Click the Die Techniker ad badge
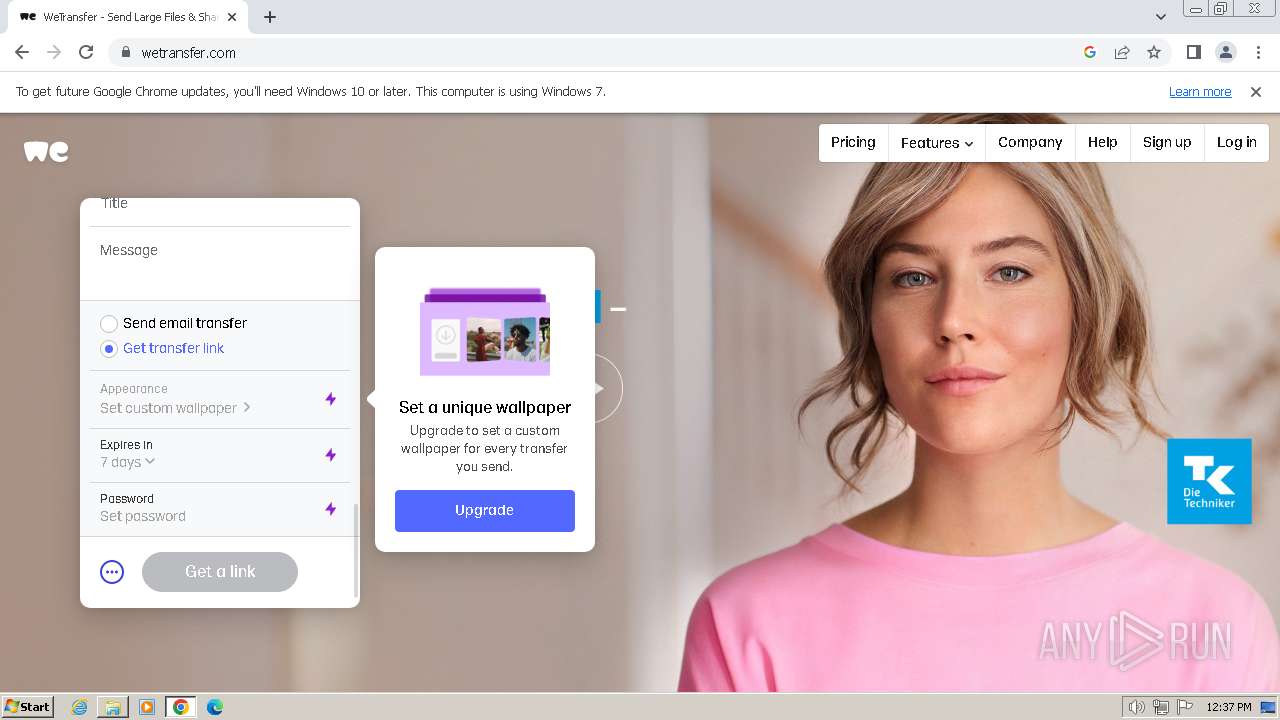 1209,481
